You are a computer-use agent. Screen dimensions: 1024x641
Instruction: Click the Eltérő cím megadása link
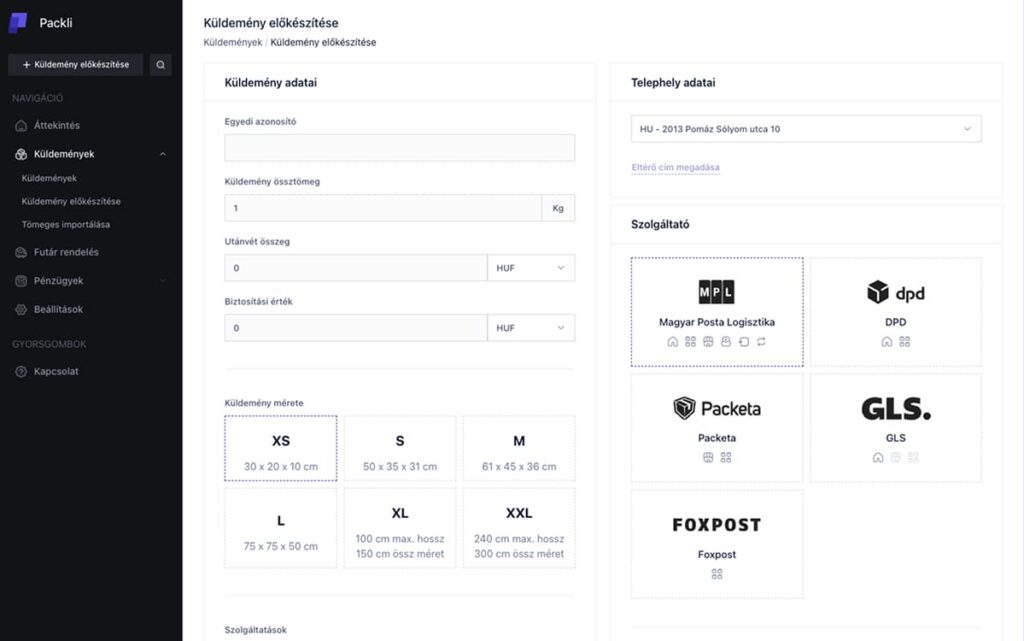675,167
